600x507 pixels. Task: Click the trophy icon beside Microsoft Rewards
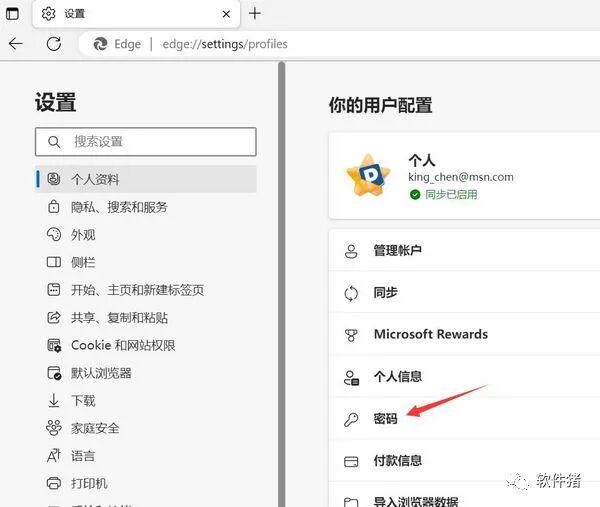[351, 335]
